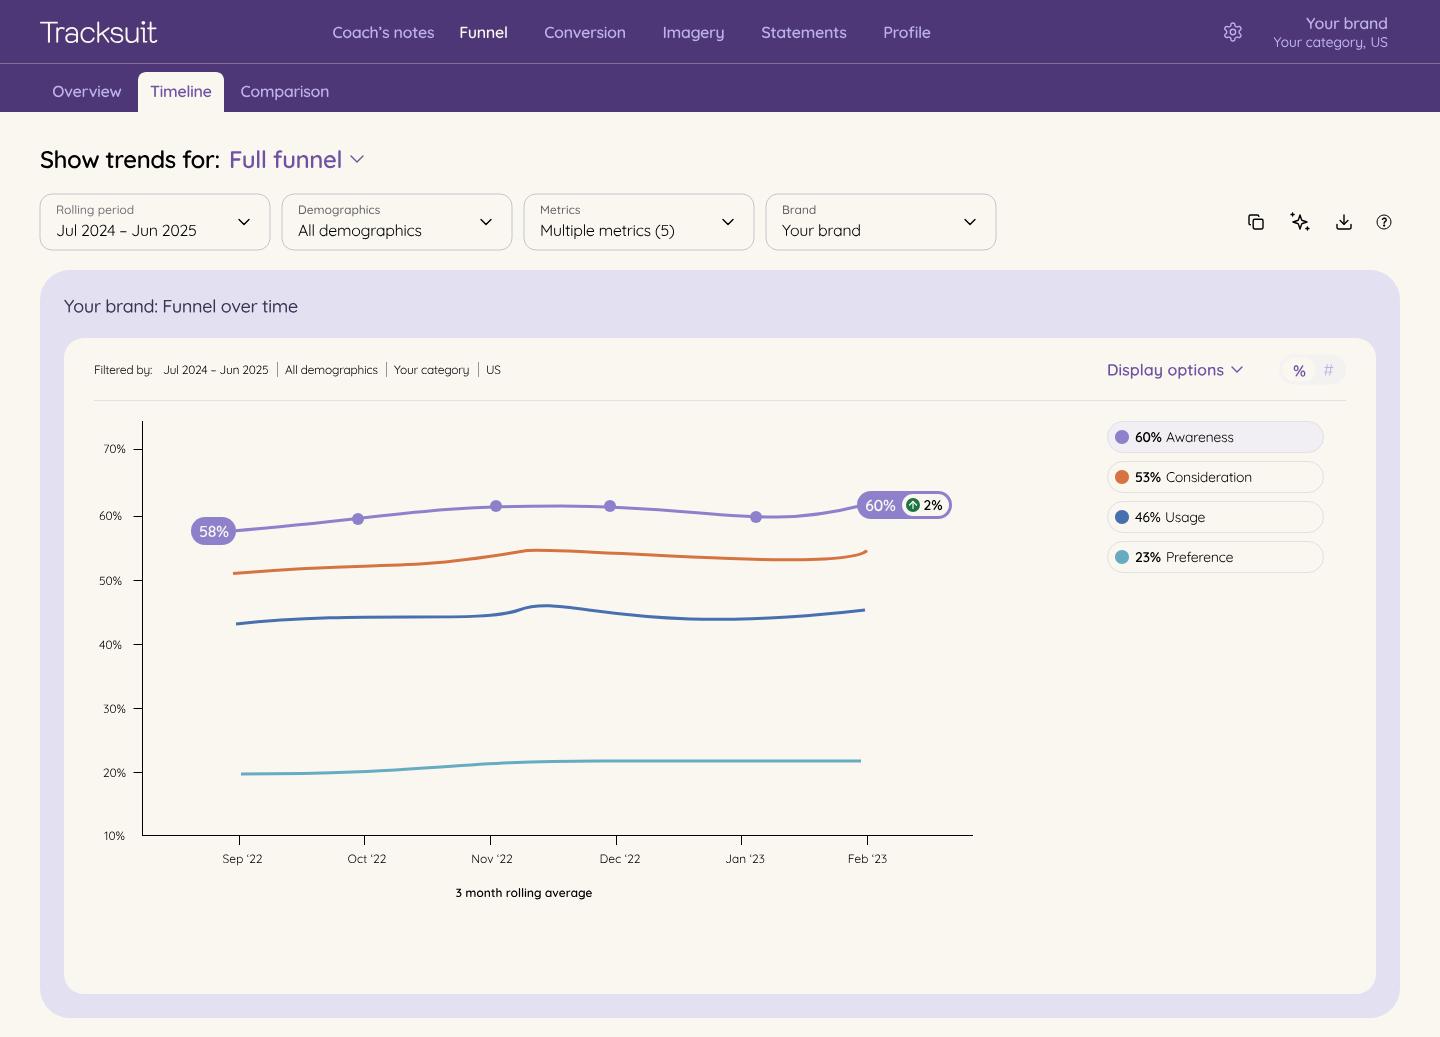The image size is (1440, 1037).
Task: Click the copy chart icon
Action: (x=1256, y=222)
